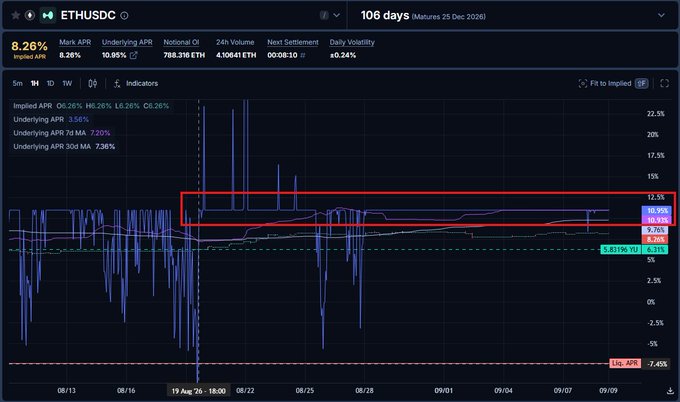This screenshot has height=402, width=680.
Task: Click the 10.95% blue price label
Action: point(657,211)
